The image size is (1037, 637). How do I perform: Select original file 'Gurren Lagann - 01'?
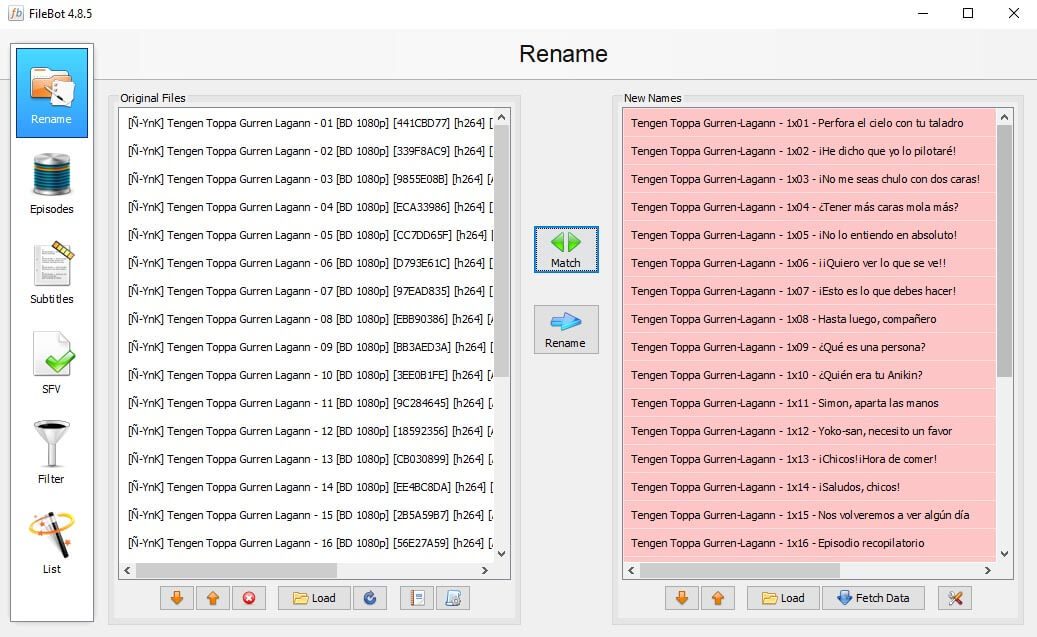coord(306,123)
